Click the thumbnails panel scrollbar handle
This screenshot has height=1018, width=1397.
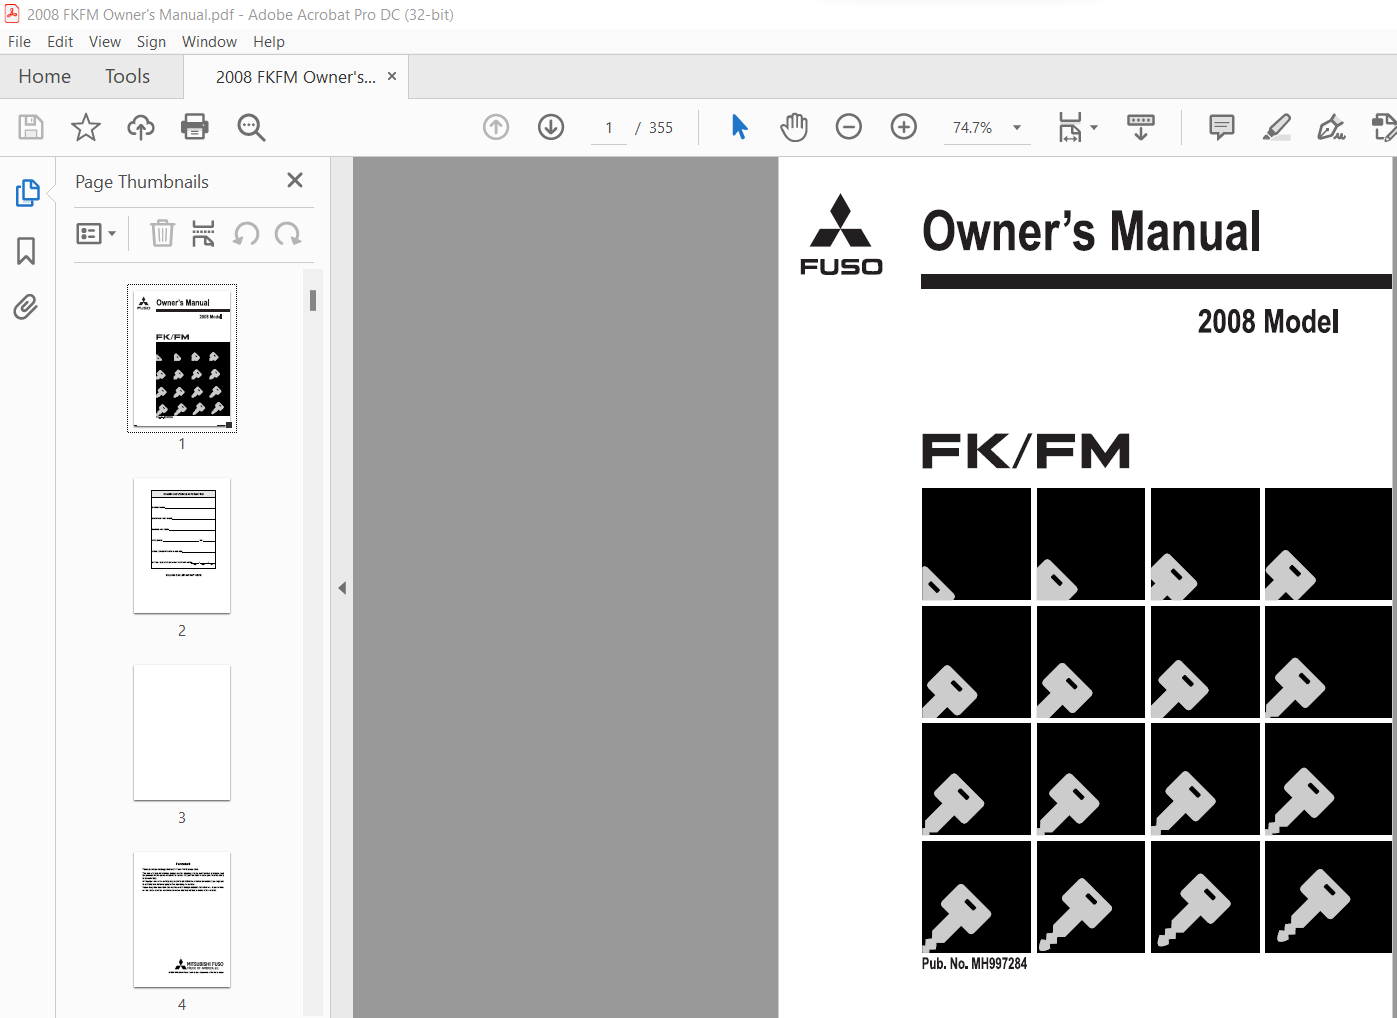[313, 300]
